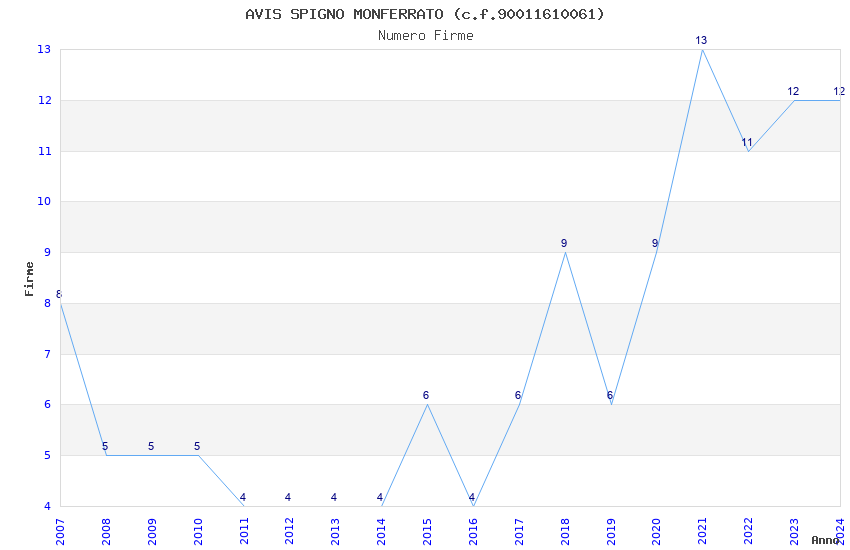
Task: Click the y-axis tick label 8
Action: (x=48, y=303)
